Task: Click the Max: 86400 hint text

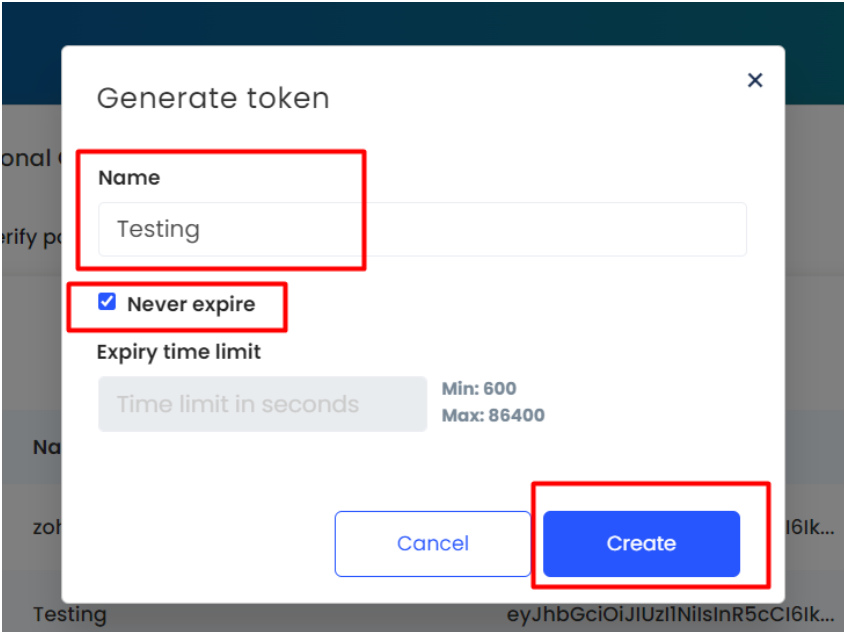Action: click(x=493, y=415)
